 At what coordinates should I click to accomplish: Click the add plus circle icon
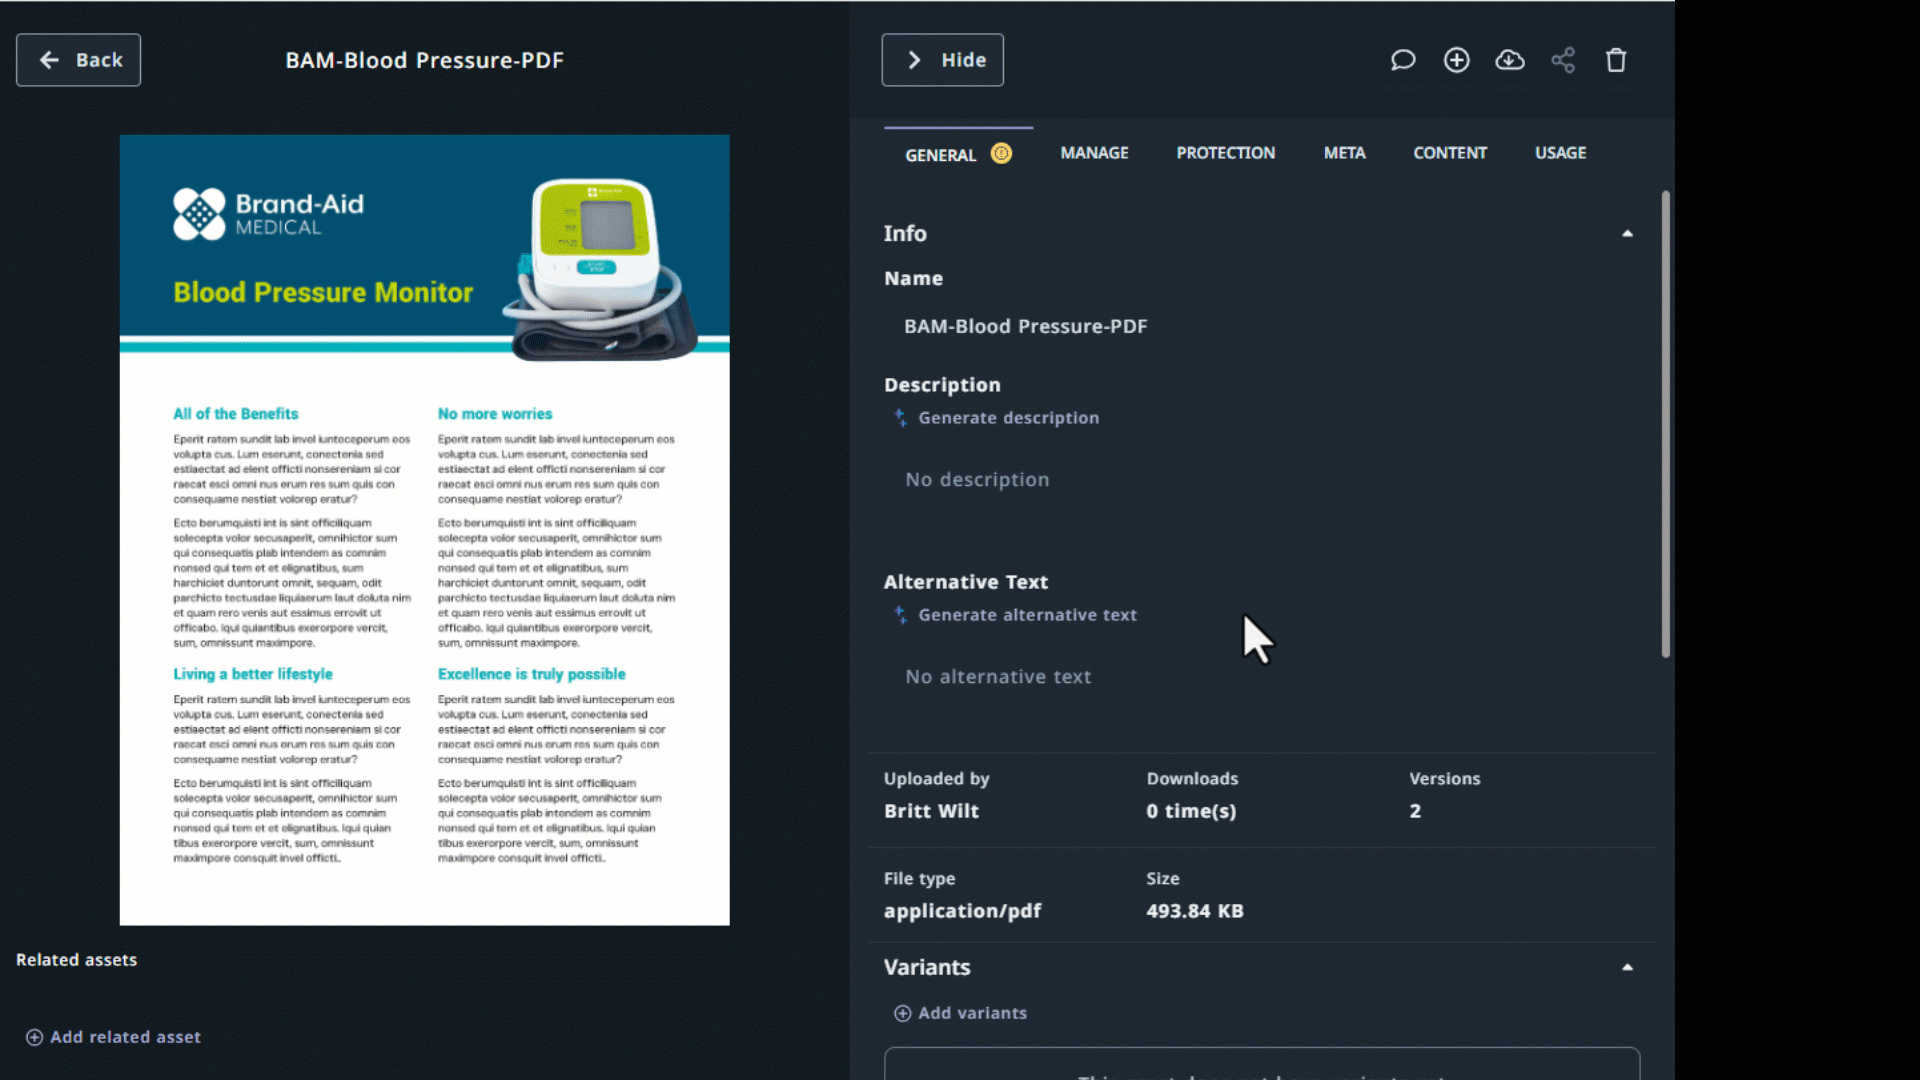(x=1456, y=60)
